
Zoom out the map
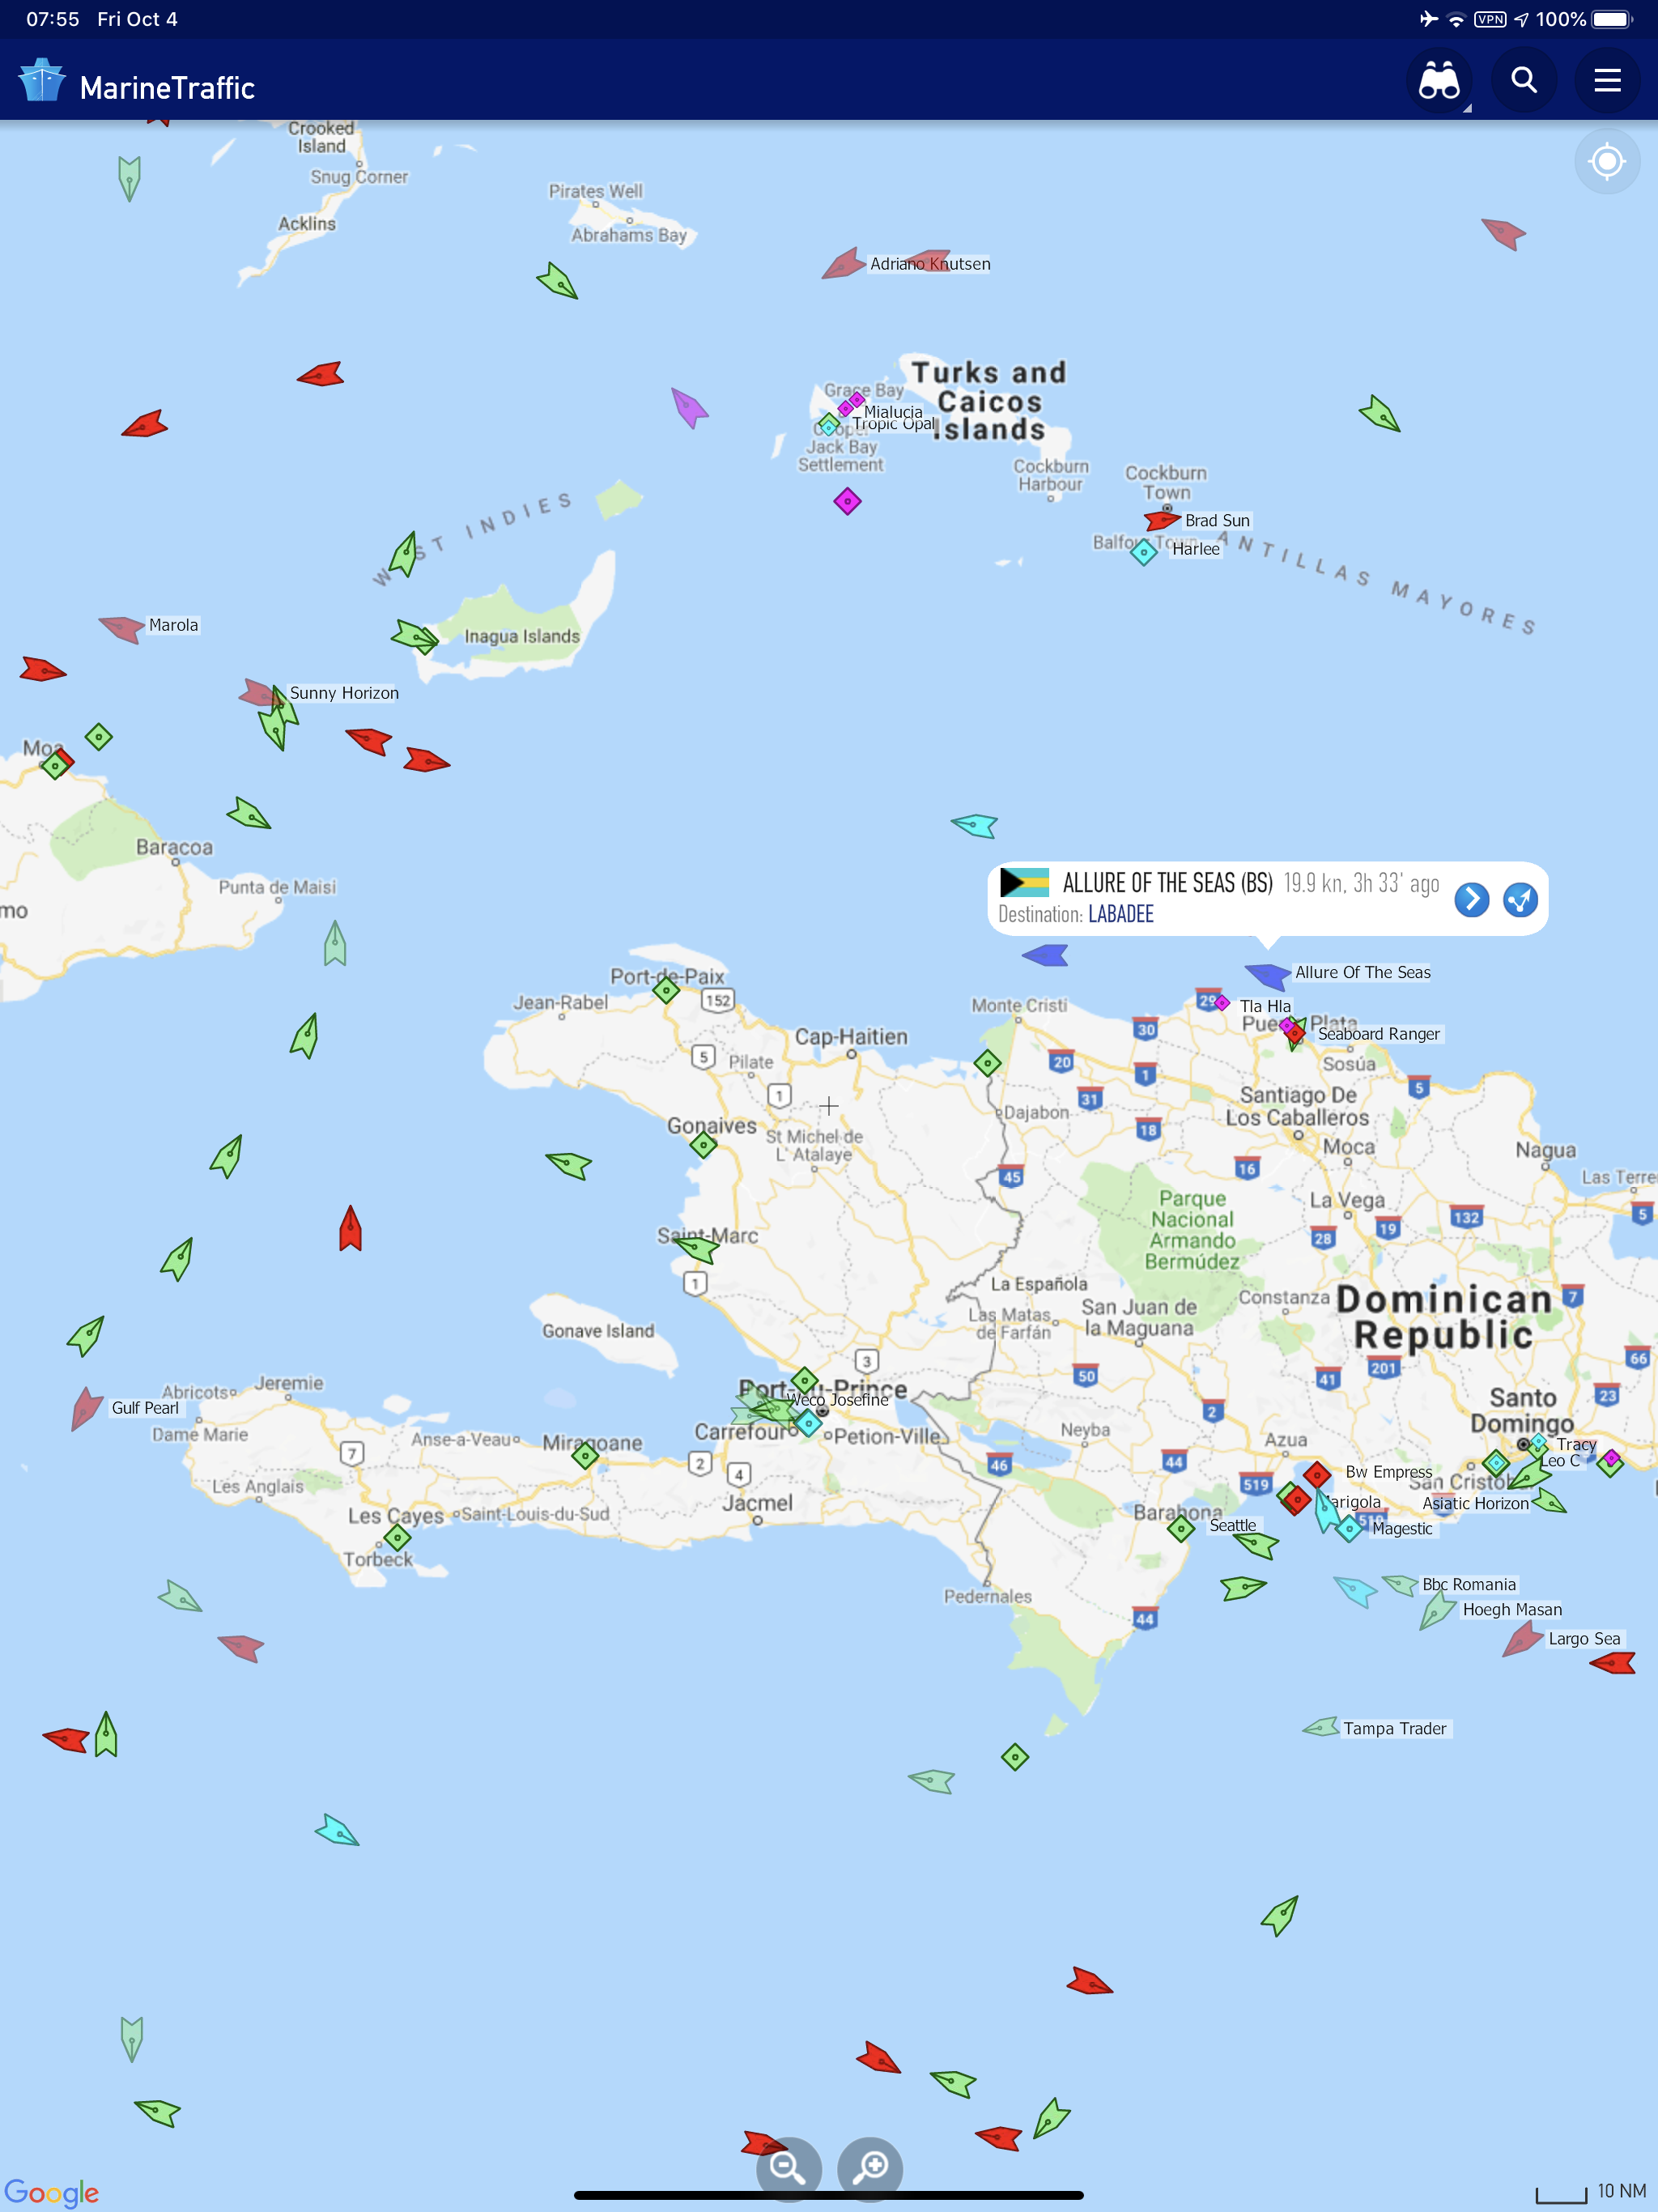pos(789,2167)
